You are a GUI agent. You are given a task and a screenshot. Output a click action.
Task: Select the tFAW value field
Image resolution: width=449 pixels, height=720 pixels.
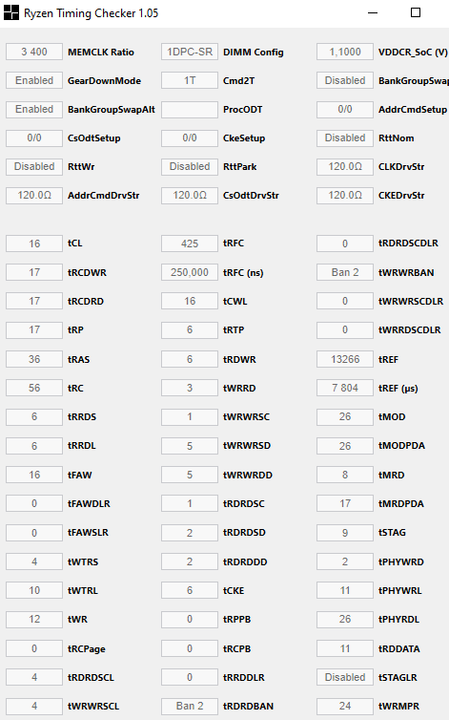[x=34, y=475]
